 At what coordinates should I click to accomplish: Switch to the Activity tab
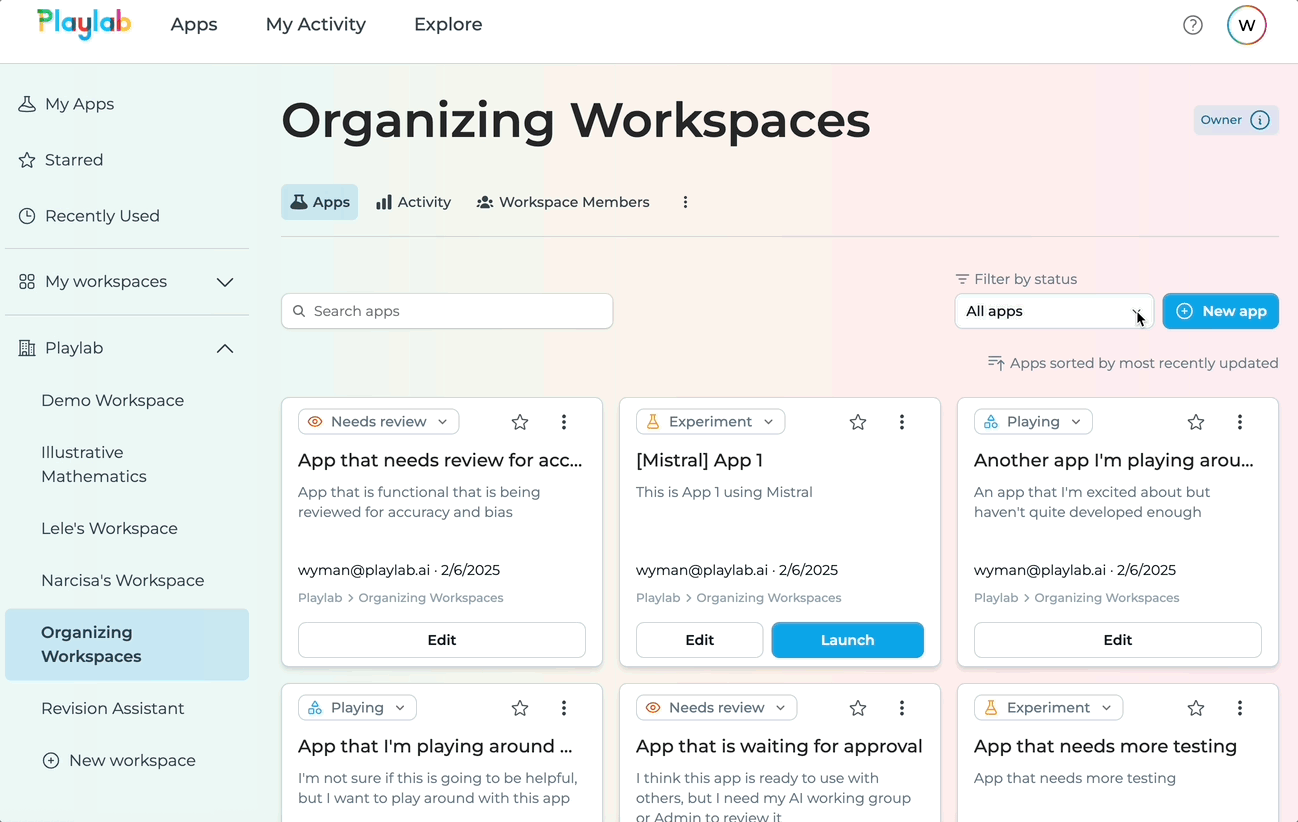click(x=412, y=201)
